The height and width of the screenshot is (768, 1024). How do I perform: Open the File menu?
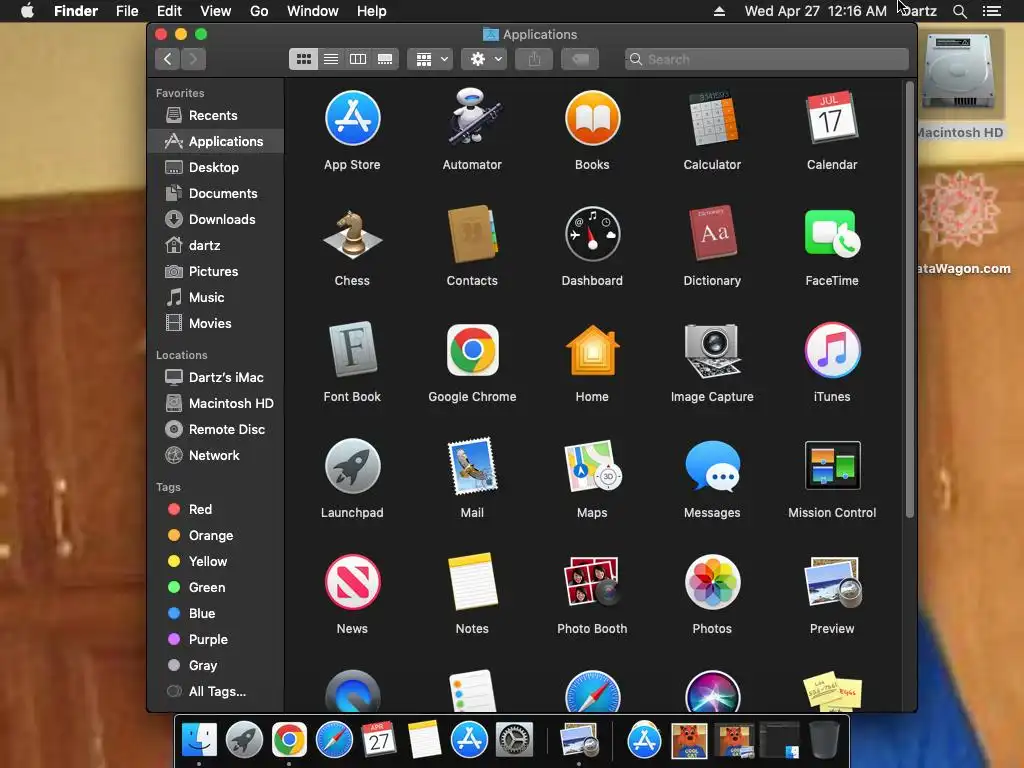pyautogui.click(x=127, y=11)
